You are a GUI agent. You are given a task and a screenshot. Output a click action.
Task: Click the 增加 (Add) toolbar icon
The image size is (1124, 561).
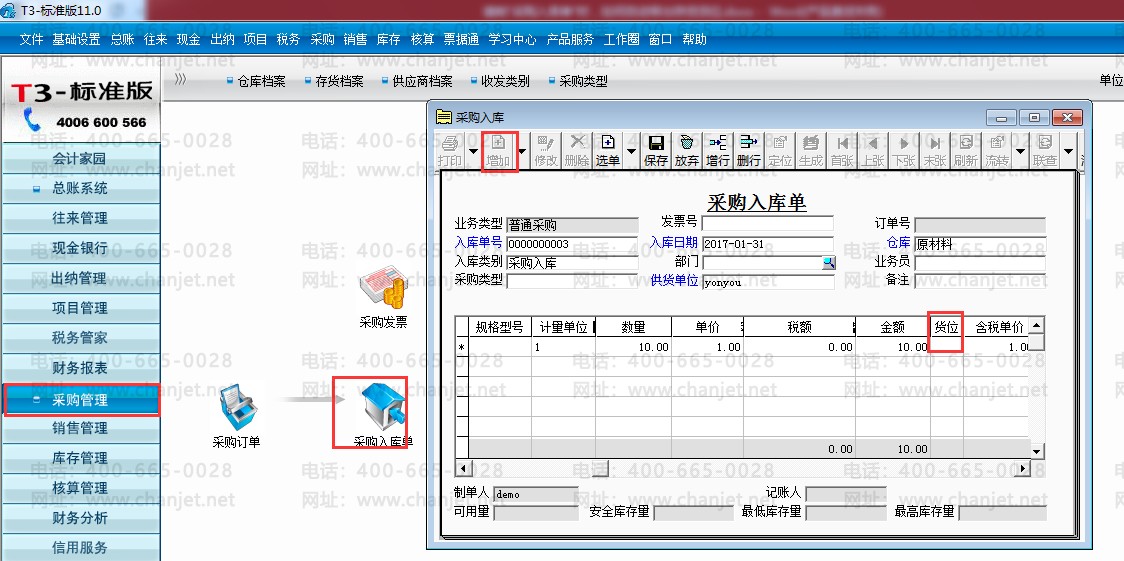(498, 150)
